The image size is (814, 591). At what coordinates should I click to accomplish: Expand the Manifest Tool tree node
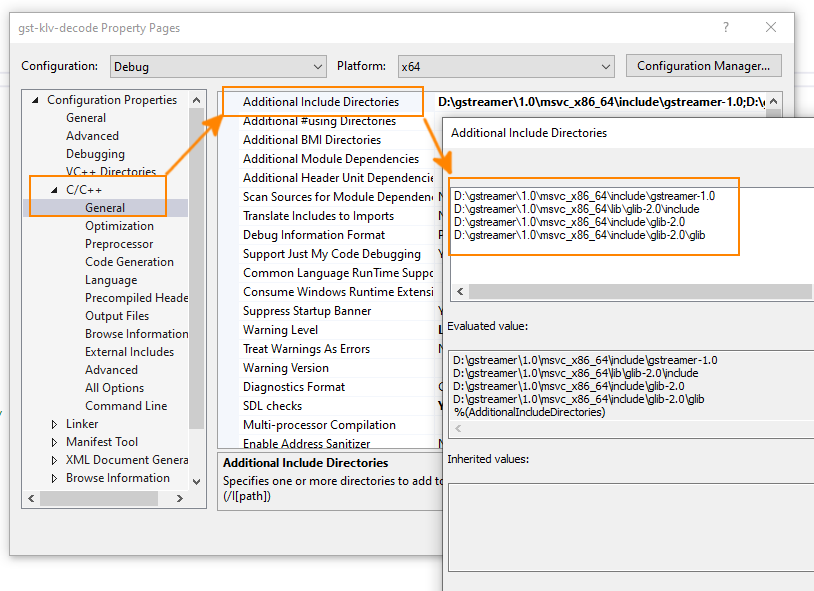click(x=55, y=442)
